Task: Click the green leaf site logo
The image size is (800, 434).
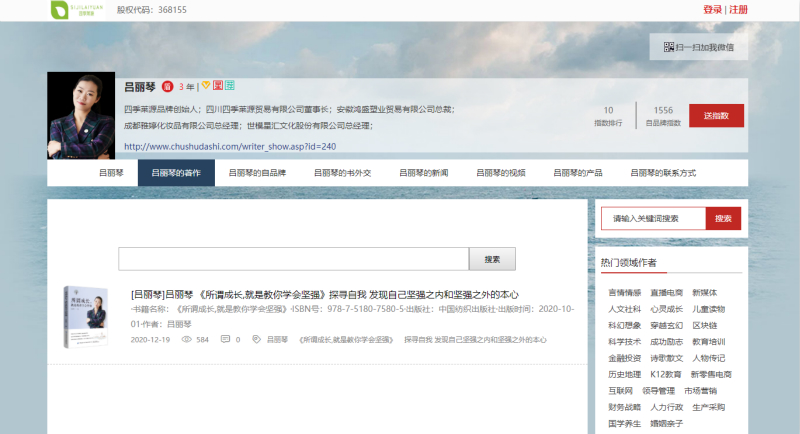Action: click(70, 10)
